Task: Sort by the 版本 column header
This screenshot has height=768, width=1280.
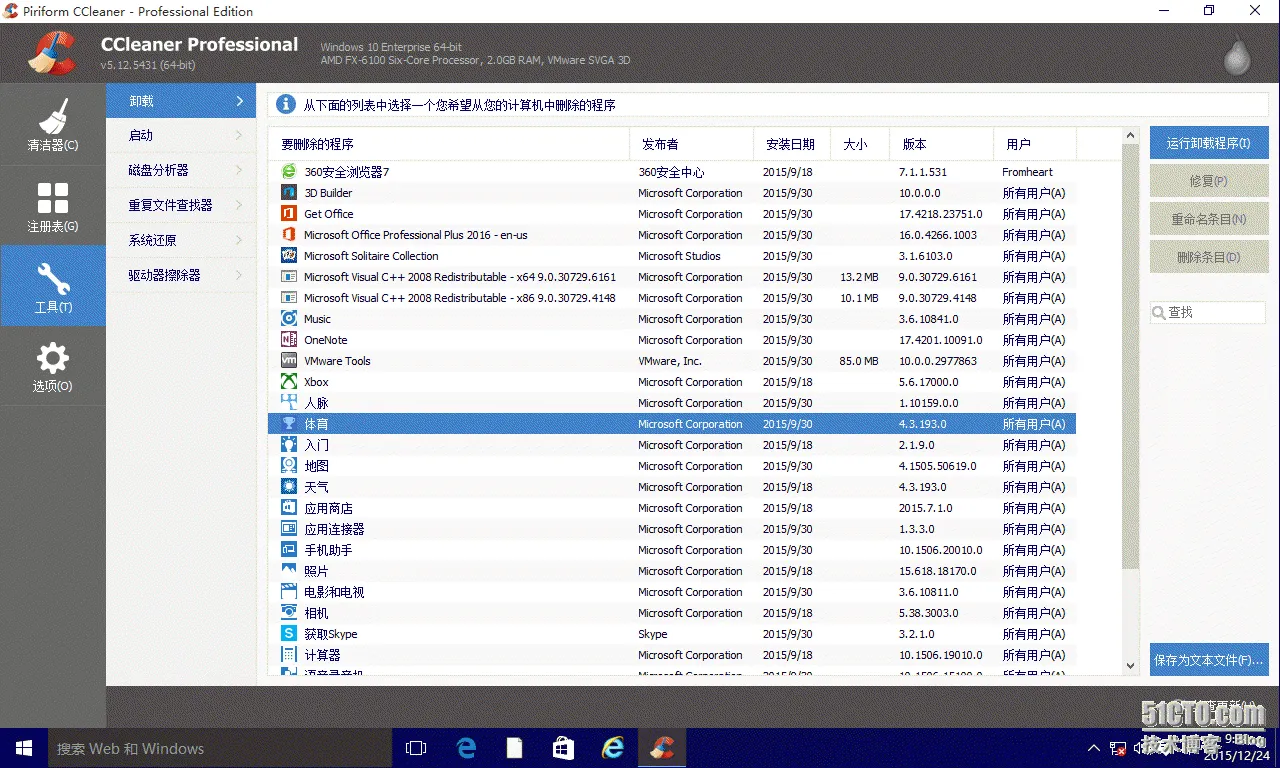Action: point(943,144)
